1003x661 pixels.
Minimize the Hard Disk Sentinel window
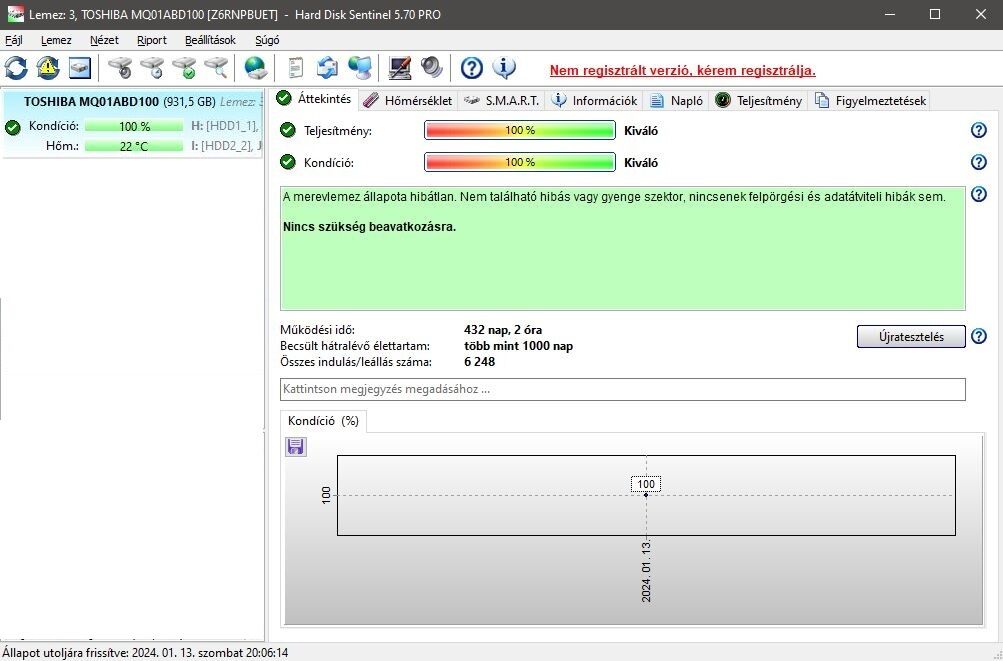point(889,14)
